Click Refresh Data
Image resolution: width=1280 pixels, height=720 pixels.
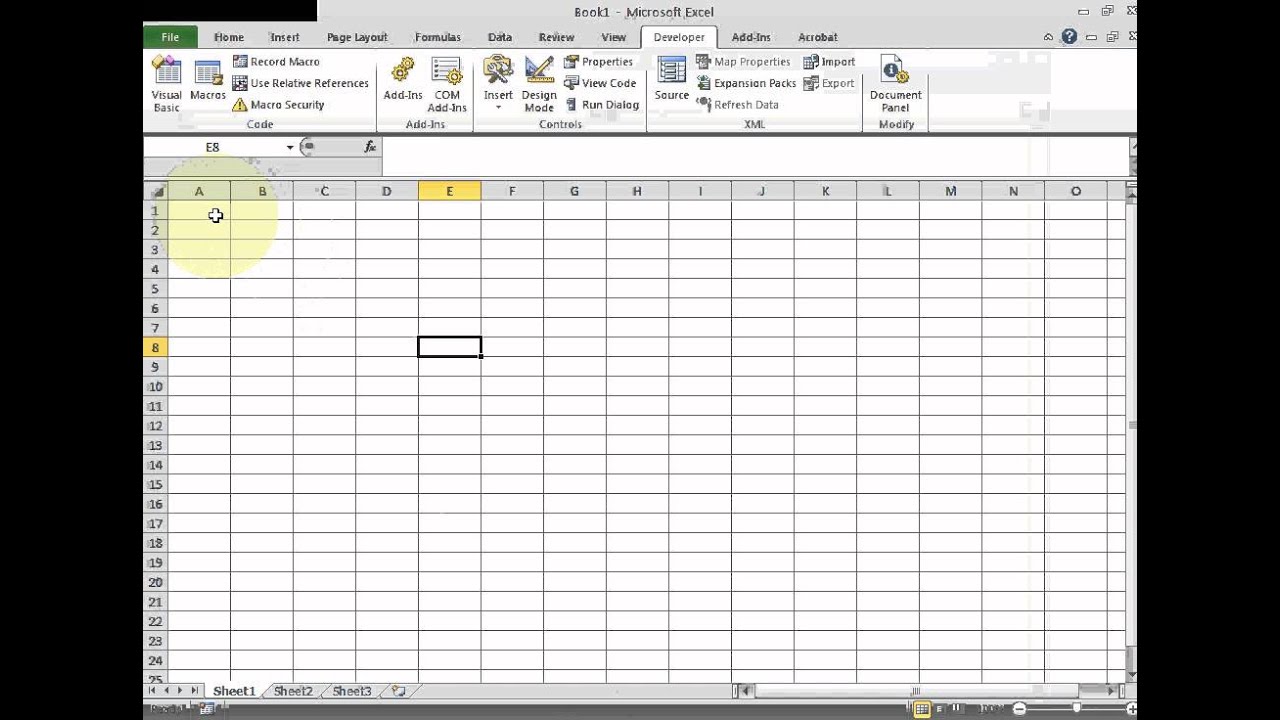[737, 105]
